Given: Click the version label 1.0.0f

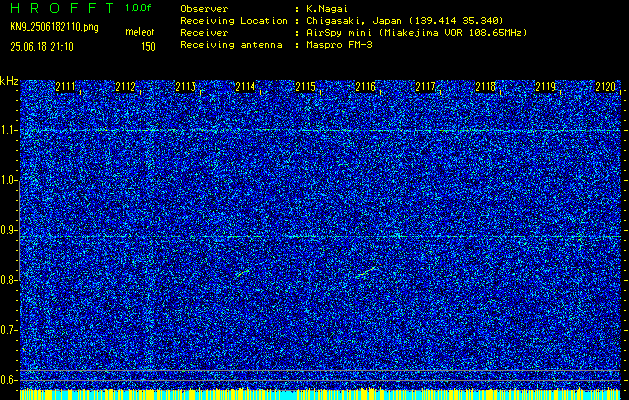Looking at the screenshot, I should [x=138, y=8].
